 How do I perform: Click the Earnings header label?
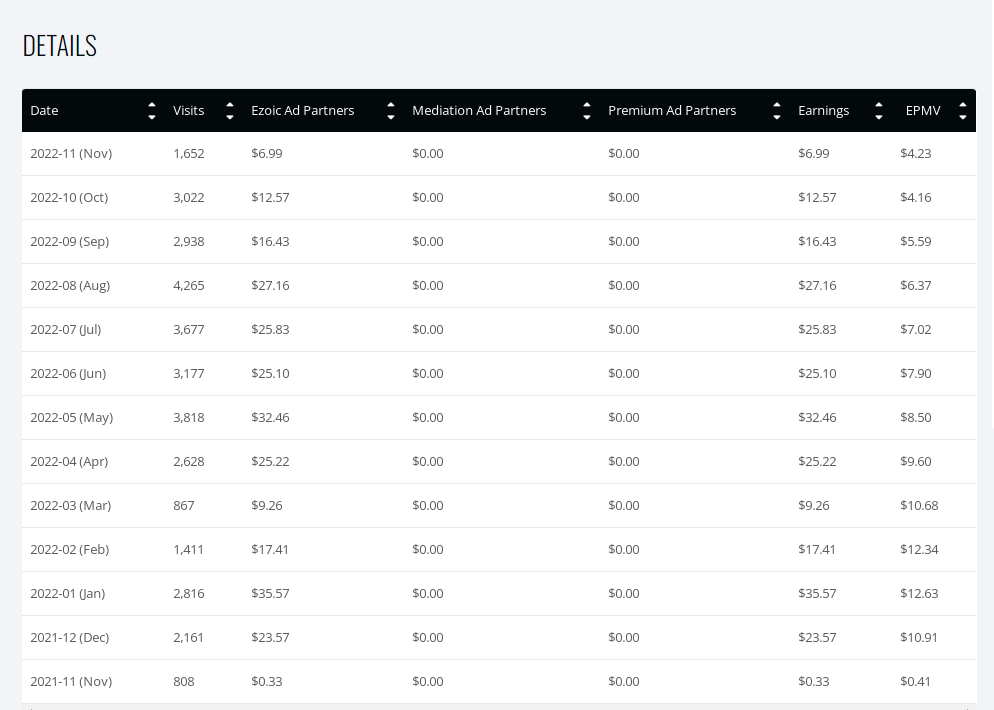tap(823, 111)
